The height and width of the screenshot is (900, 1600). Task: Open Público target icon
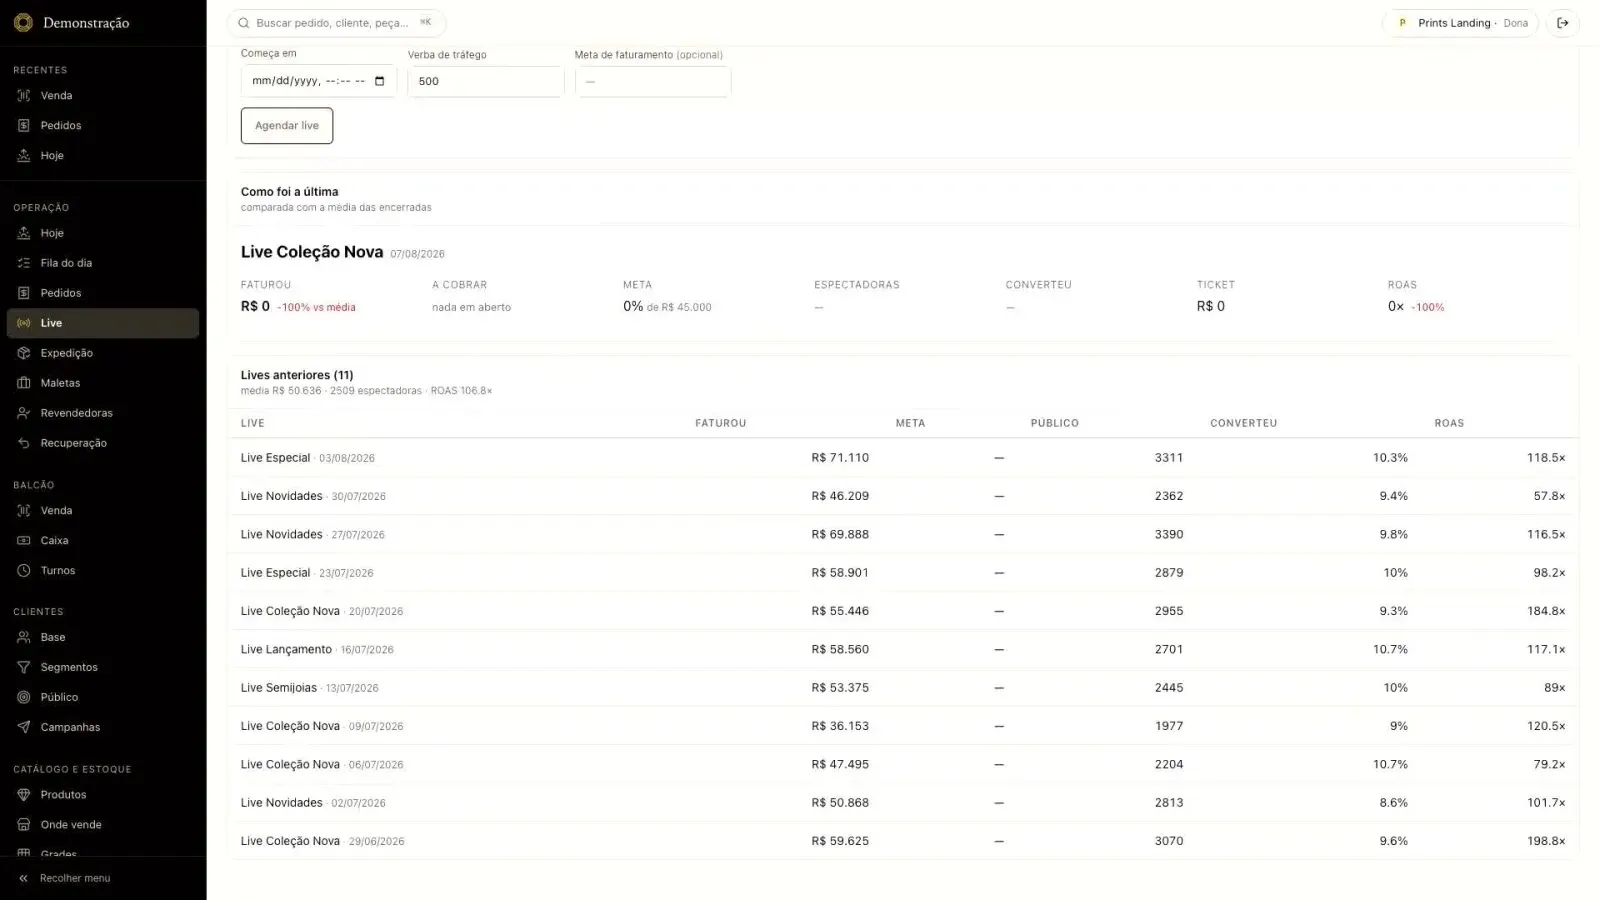(x=24, y=697)
